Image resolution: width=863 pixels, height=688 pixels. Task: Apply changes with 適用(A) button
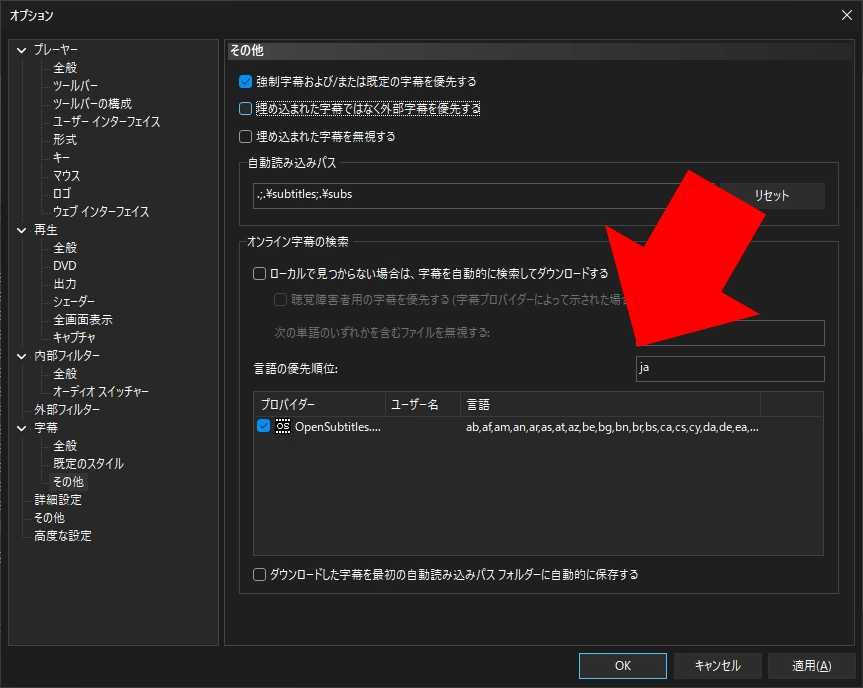811,666
